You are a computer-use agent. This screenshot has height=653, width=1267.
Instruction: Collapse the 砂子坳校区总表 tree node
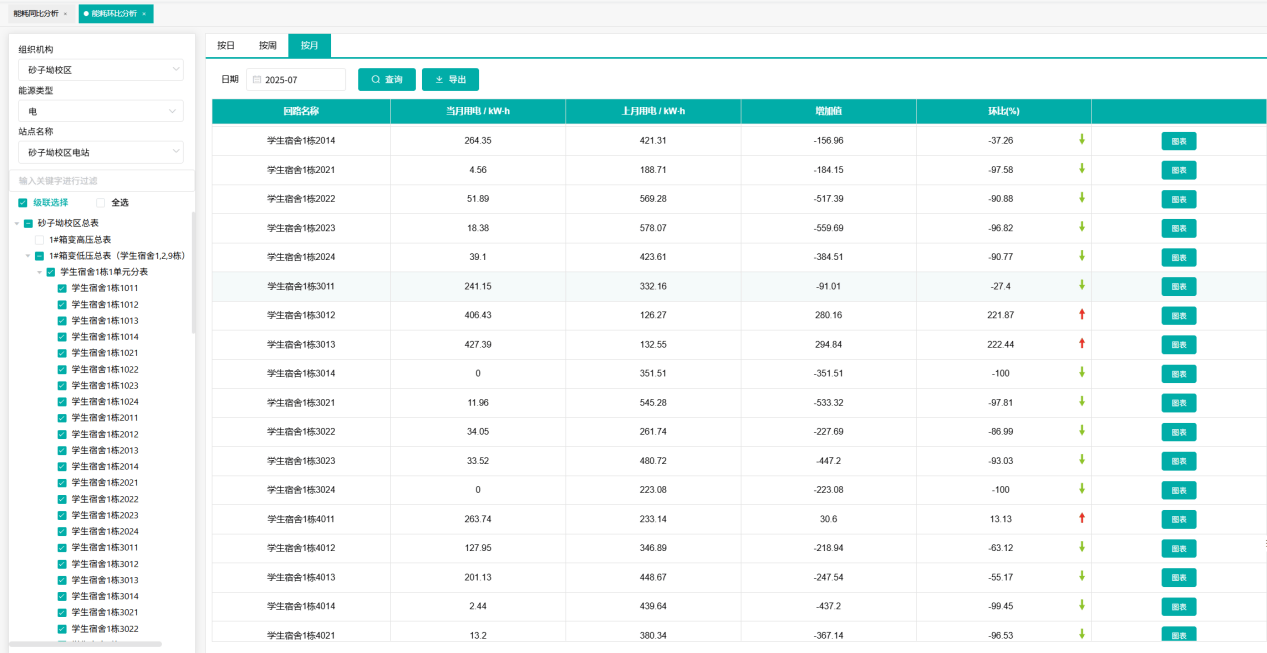(16, 224)
